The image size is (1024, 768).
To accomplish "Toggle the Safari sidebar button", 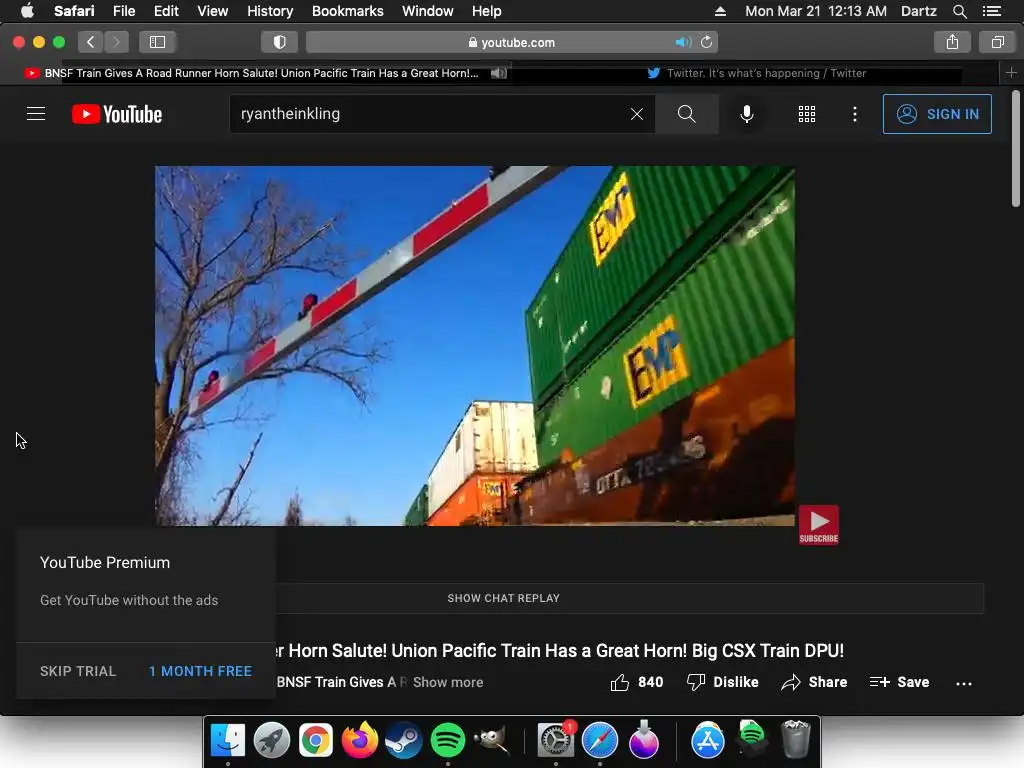I will (157, 42).
